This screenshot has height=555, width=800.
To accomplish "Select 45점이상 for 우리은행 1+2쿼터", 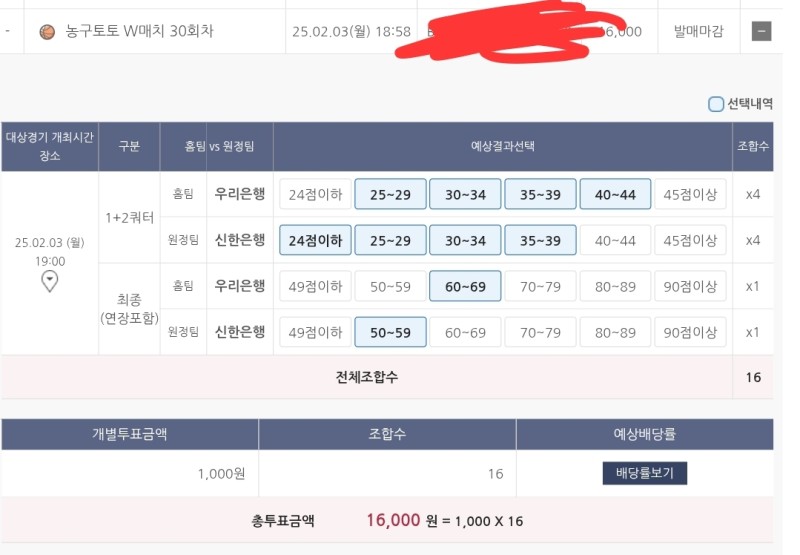I will 690,194.
